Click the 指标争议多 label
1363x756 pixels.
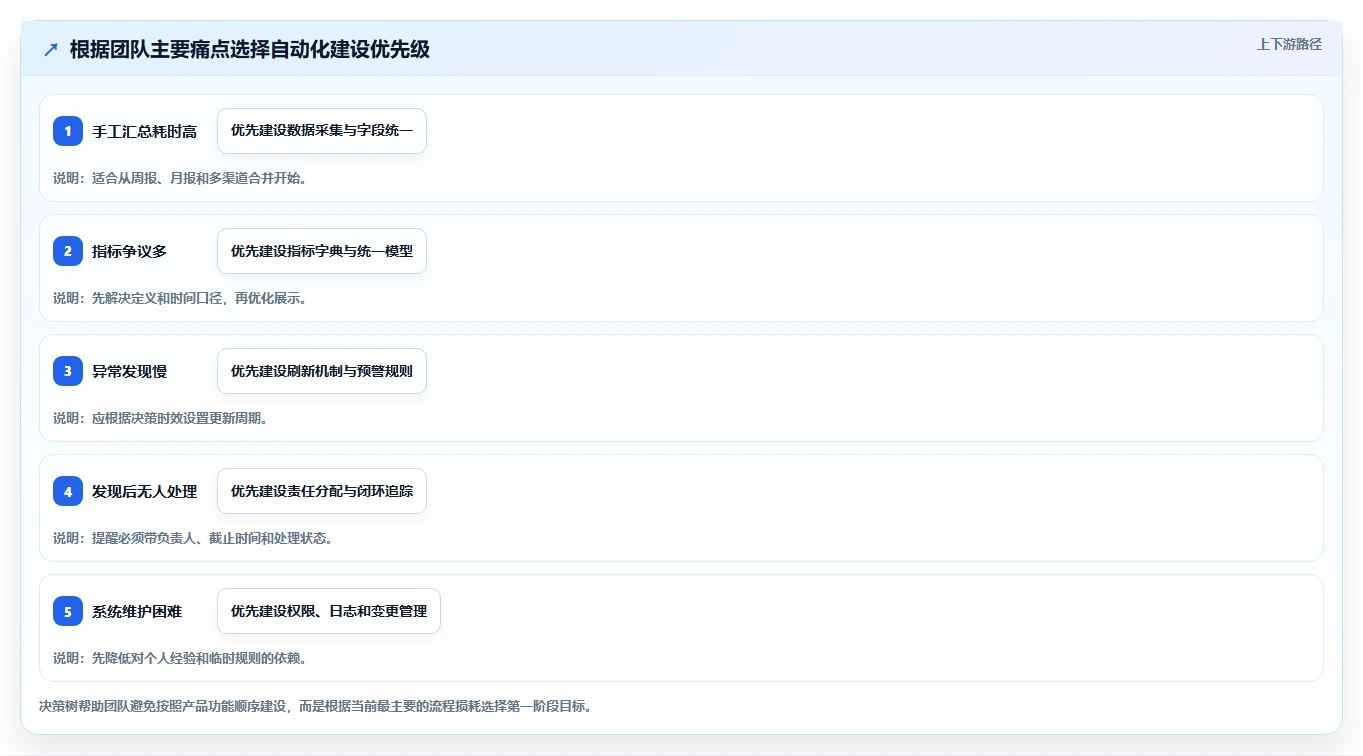point(129,251)
